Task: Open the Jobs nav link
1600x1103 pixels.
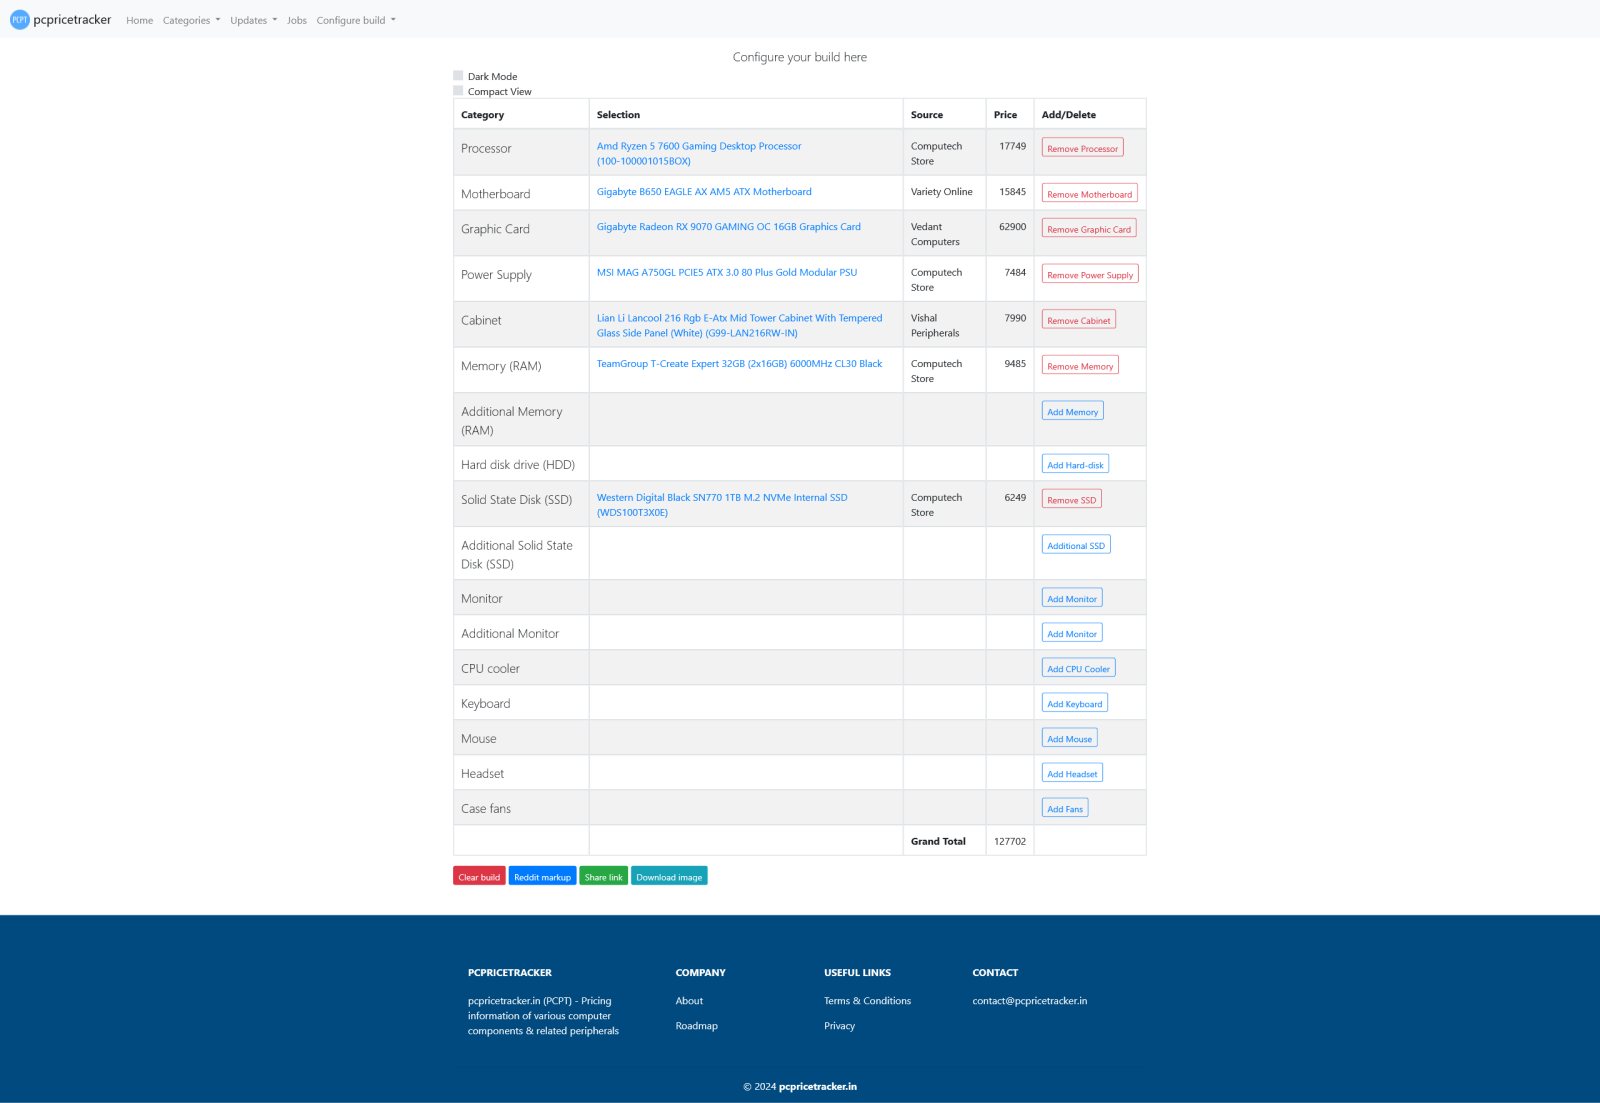Action: (x=297, y=20)
